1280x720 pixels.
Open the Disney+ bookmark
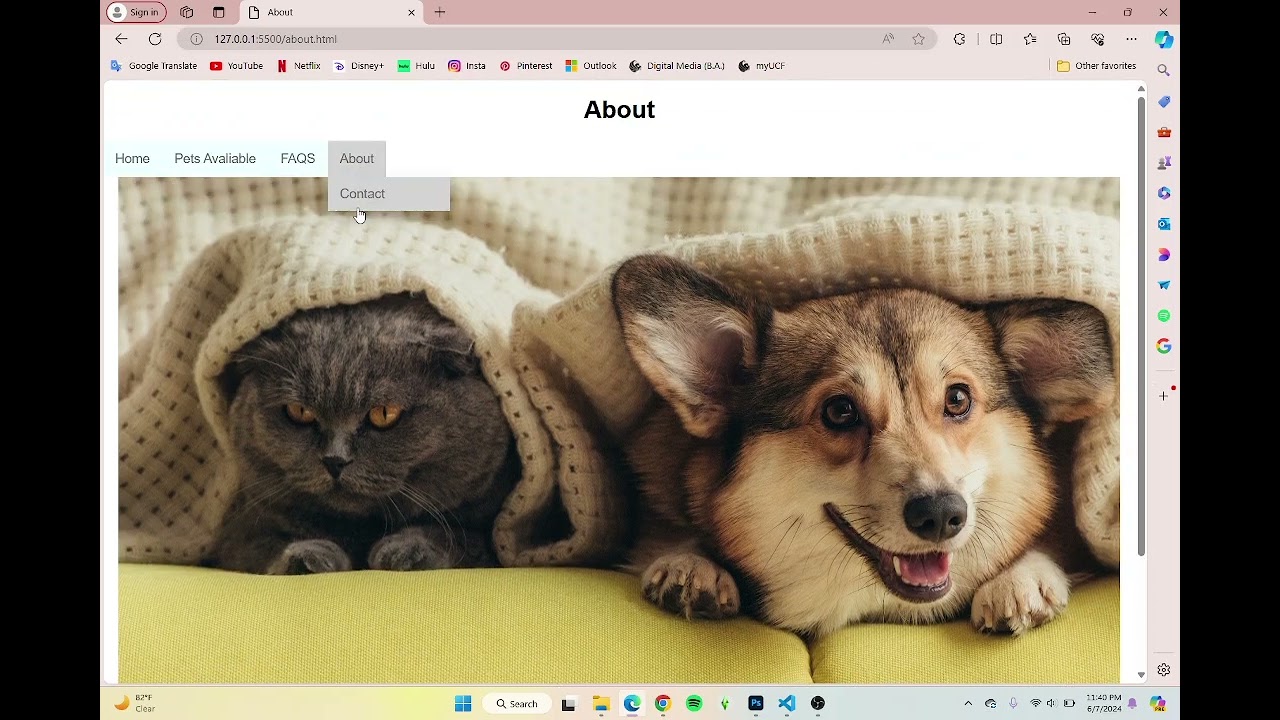tap(358, 66)
